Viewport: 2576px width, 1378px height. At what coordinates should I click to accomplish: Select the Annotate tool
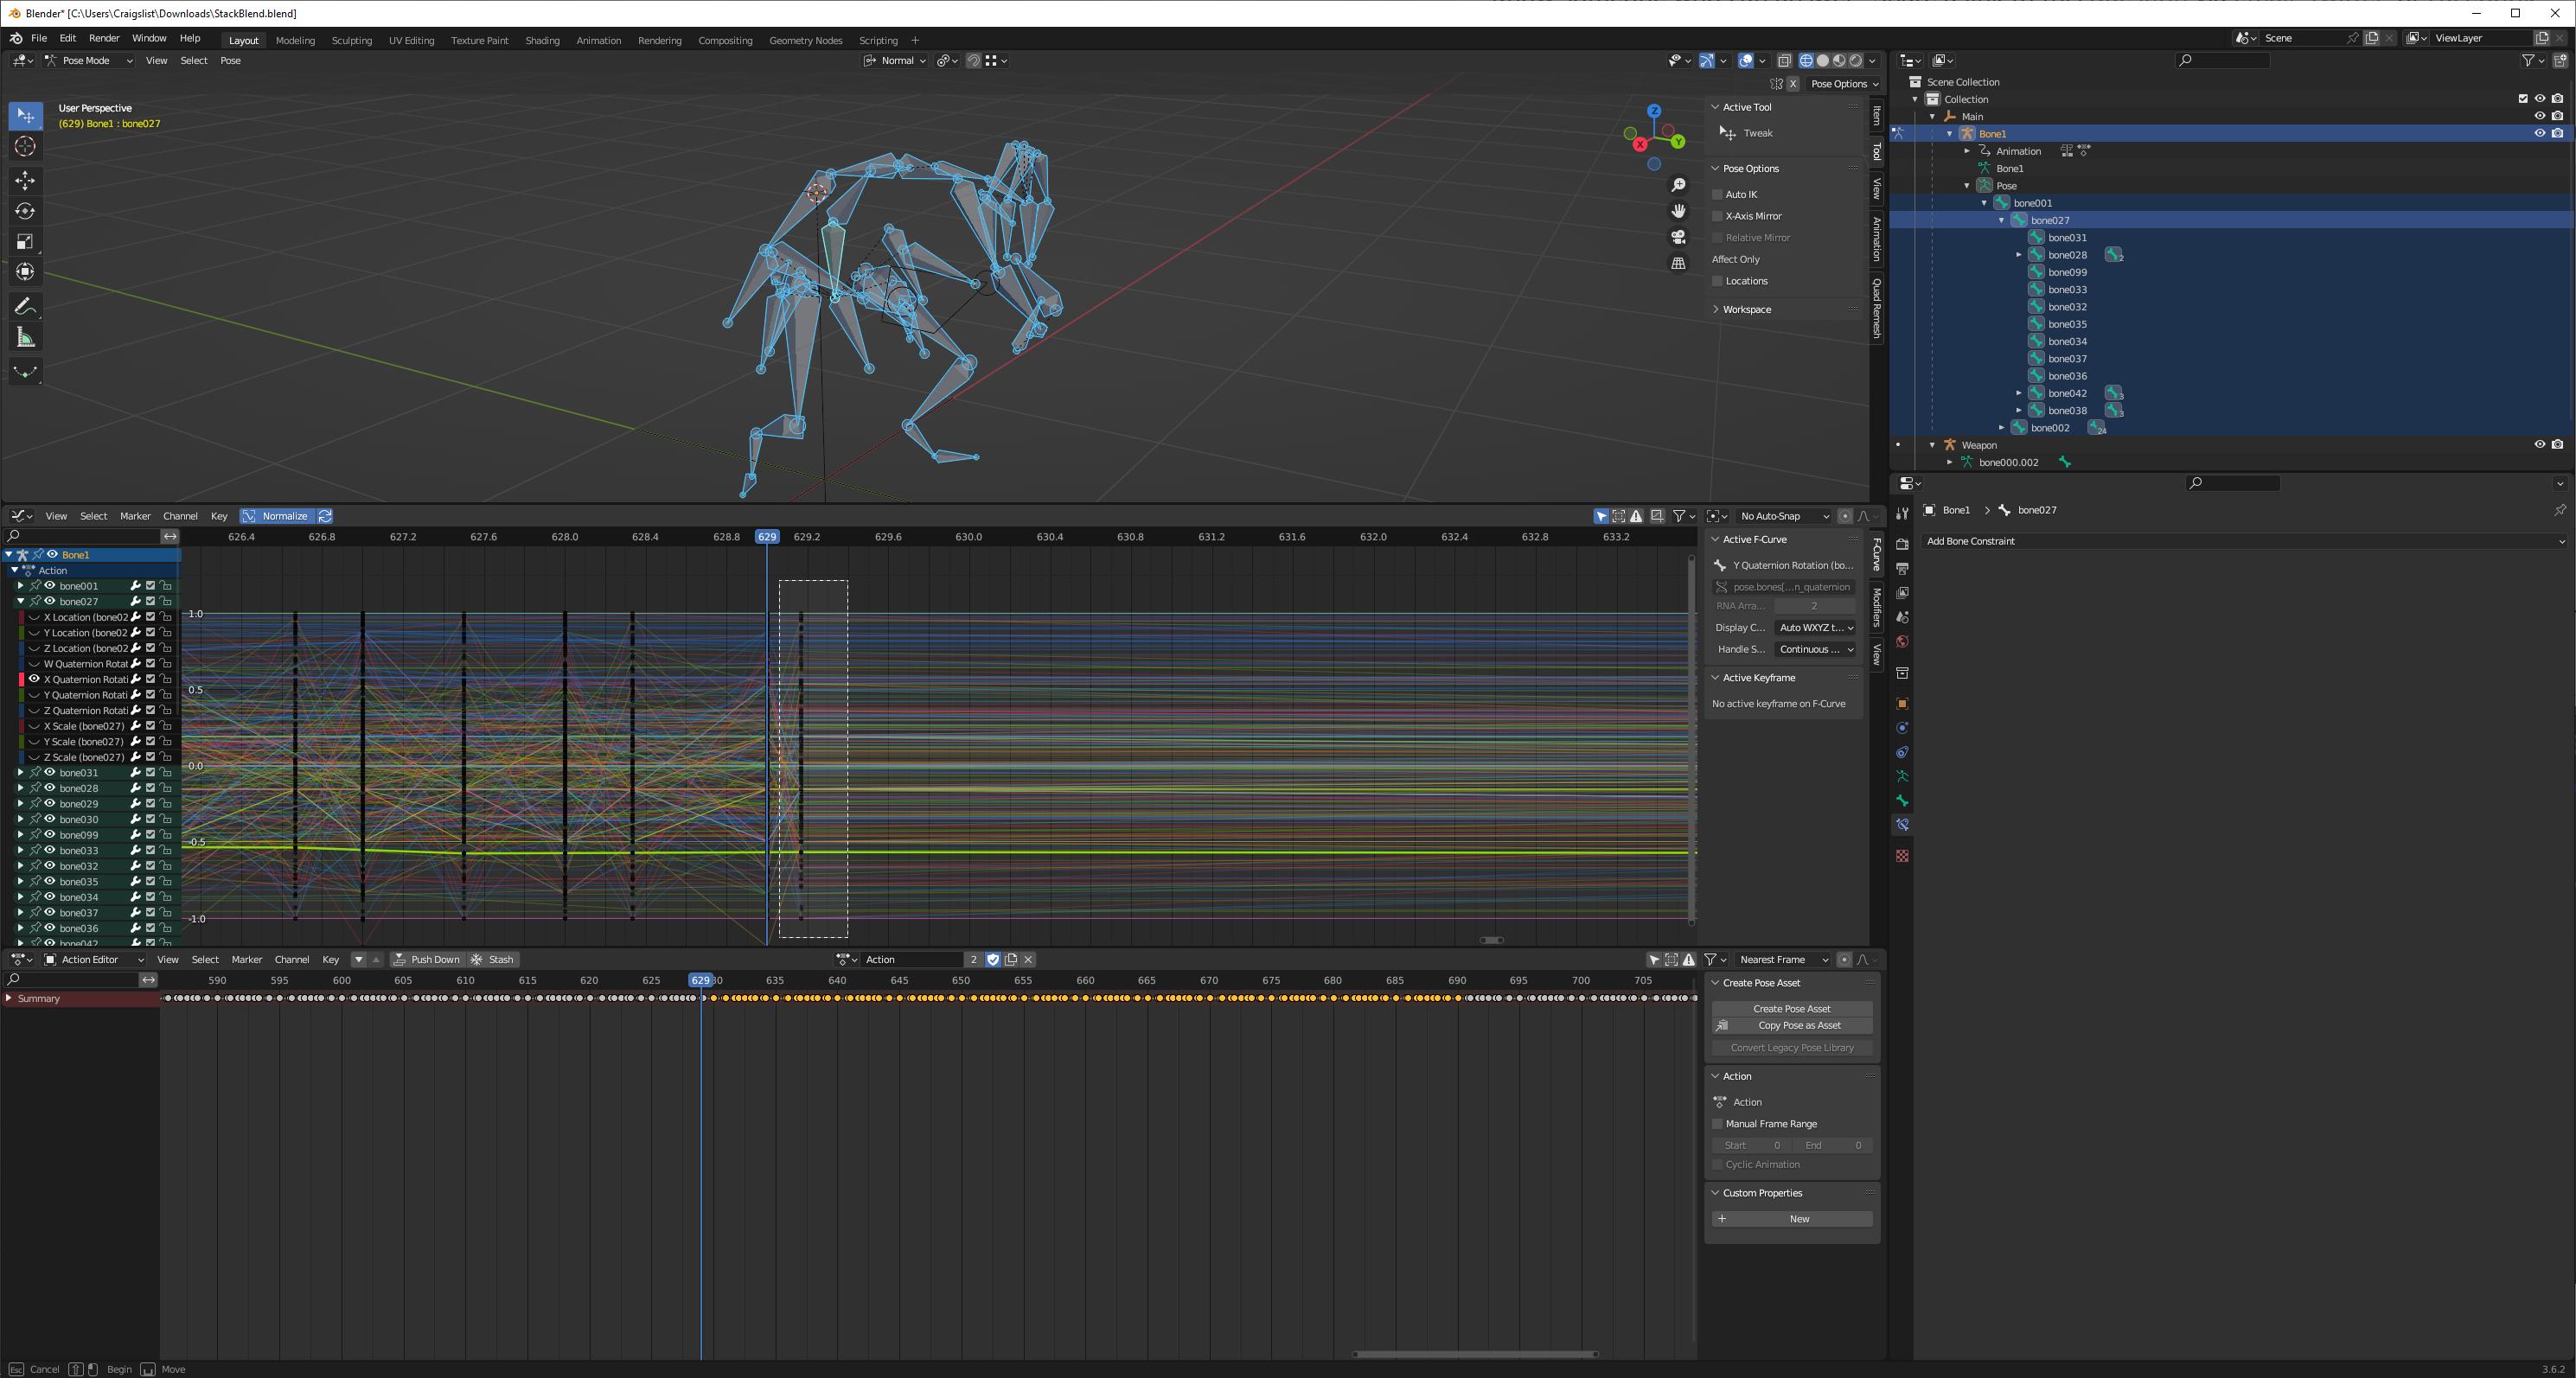pyautogui.click(x=25, y=307)
